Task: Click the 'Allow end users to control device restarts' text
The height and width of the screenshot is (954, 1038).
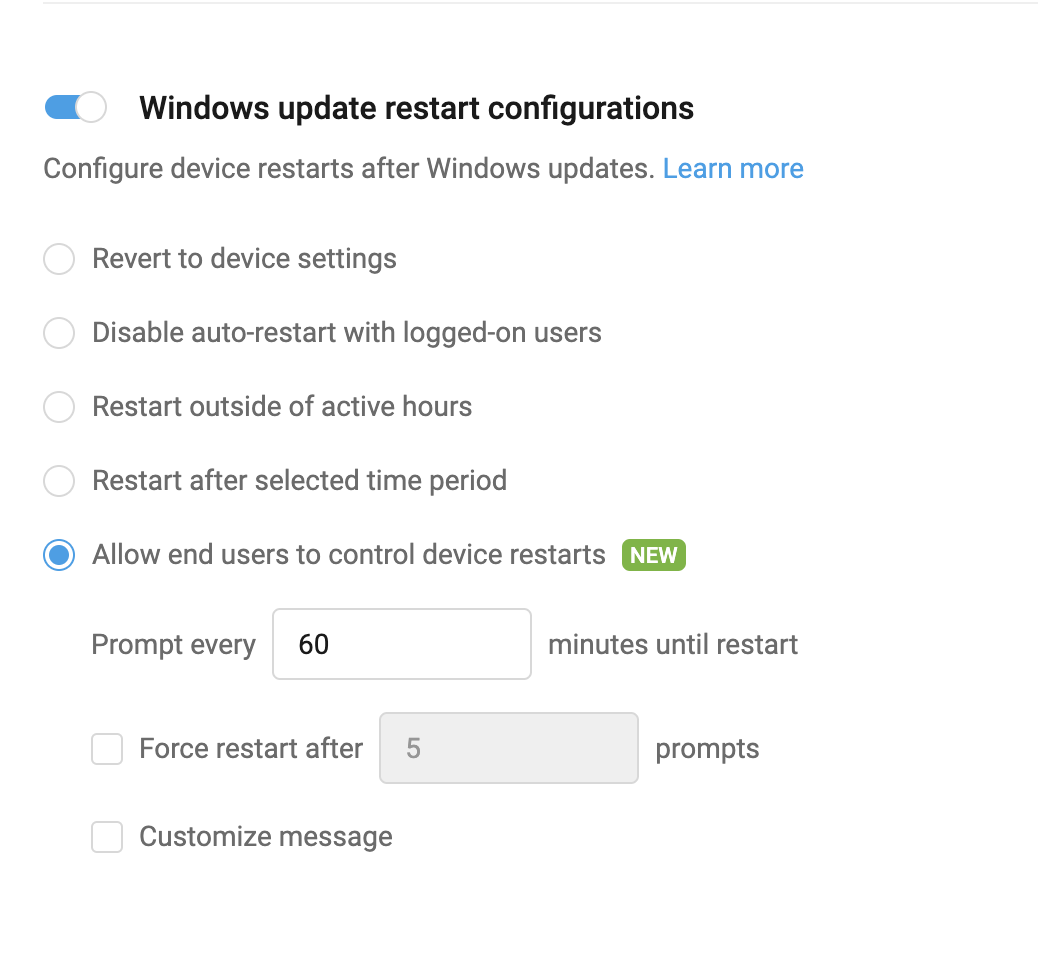Action: (x=349, y=554)
